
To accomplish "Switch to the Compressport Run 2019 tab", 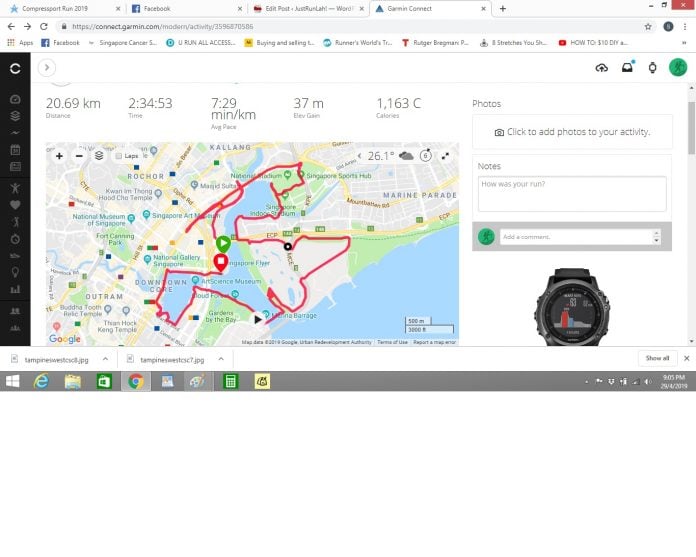I will pyautogui.click(x=66, y=8).
